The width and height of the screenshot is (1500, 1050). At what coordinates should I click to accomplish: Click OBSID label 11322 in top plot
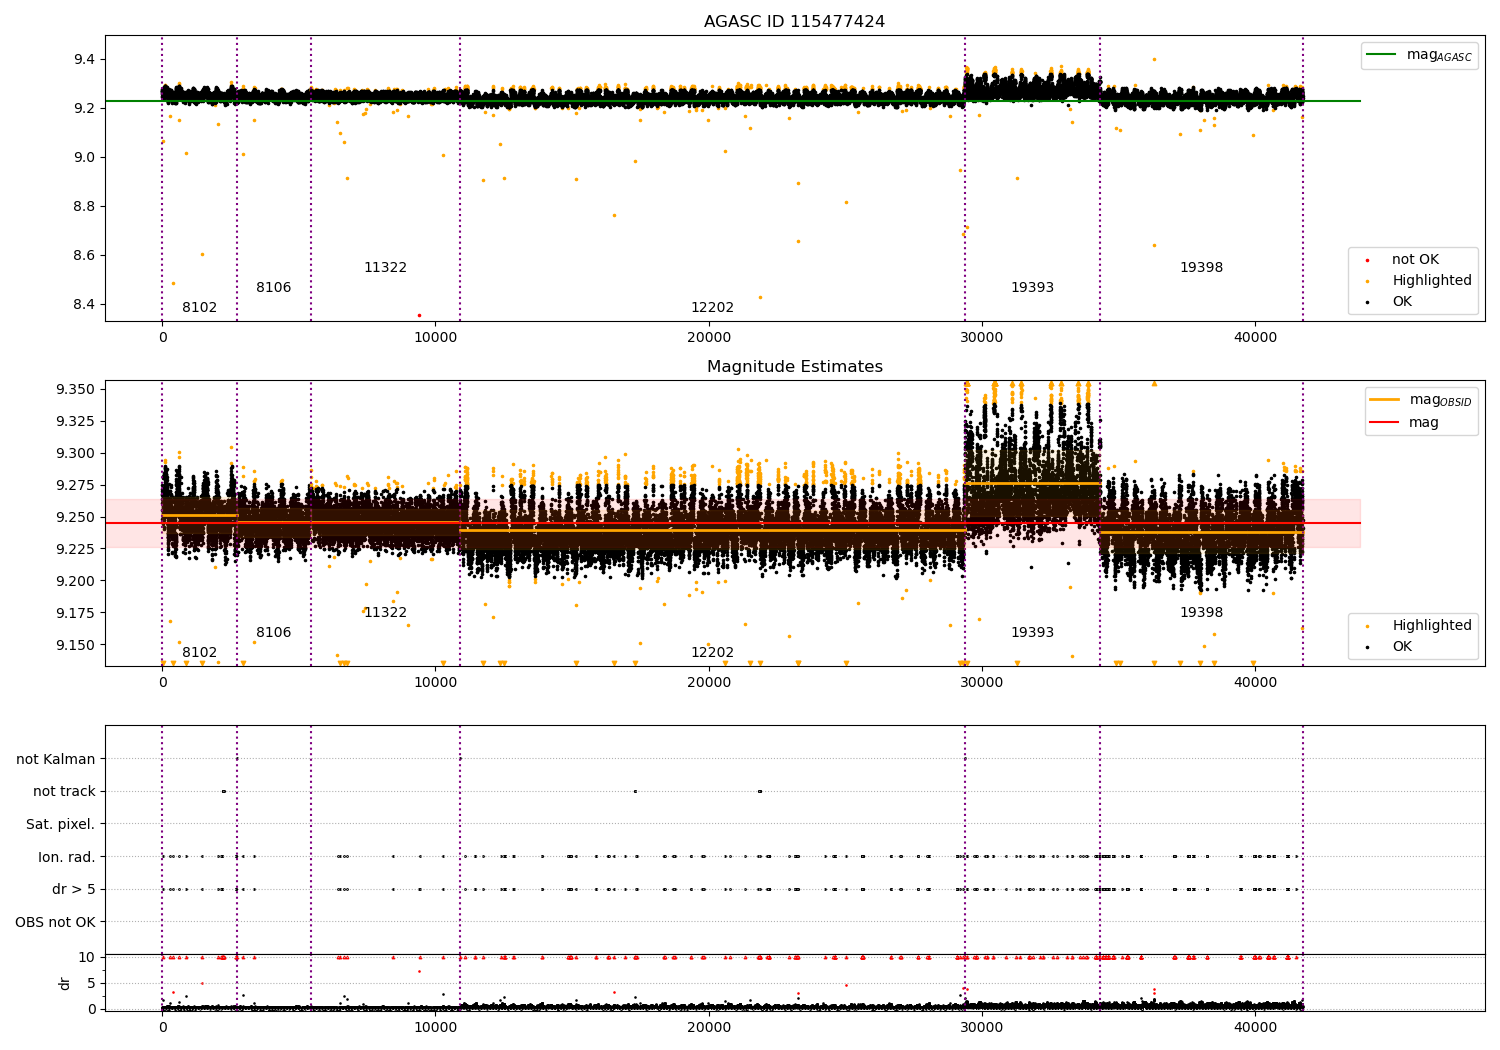[385, 268]
